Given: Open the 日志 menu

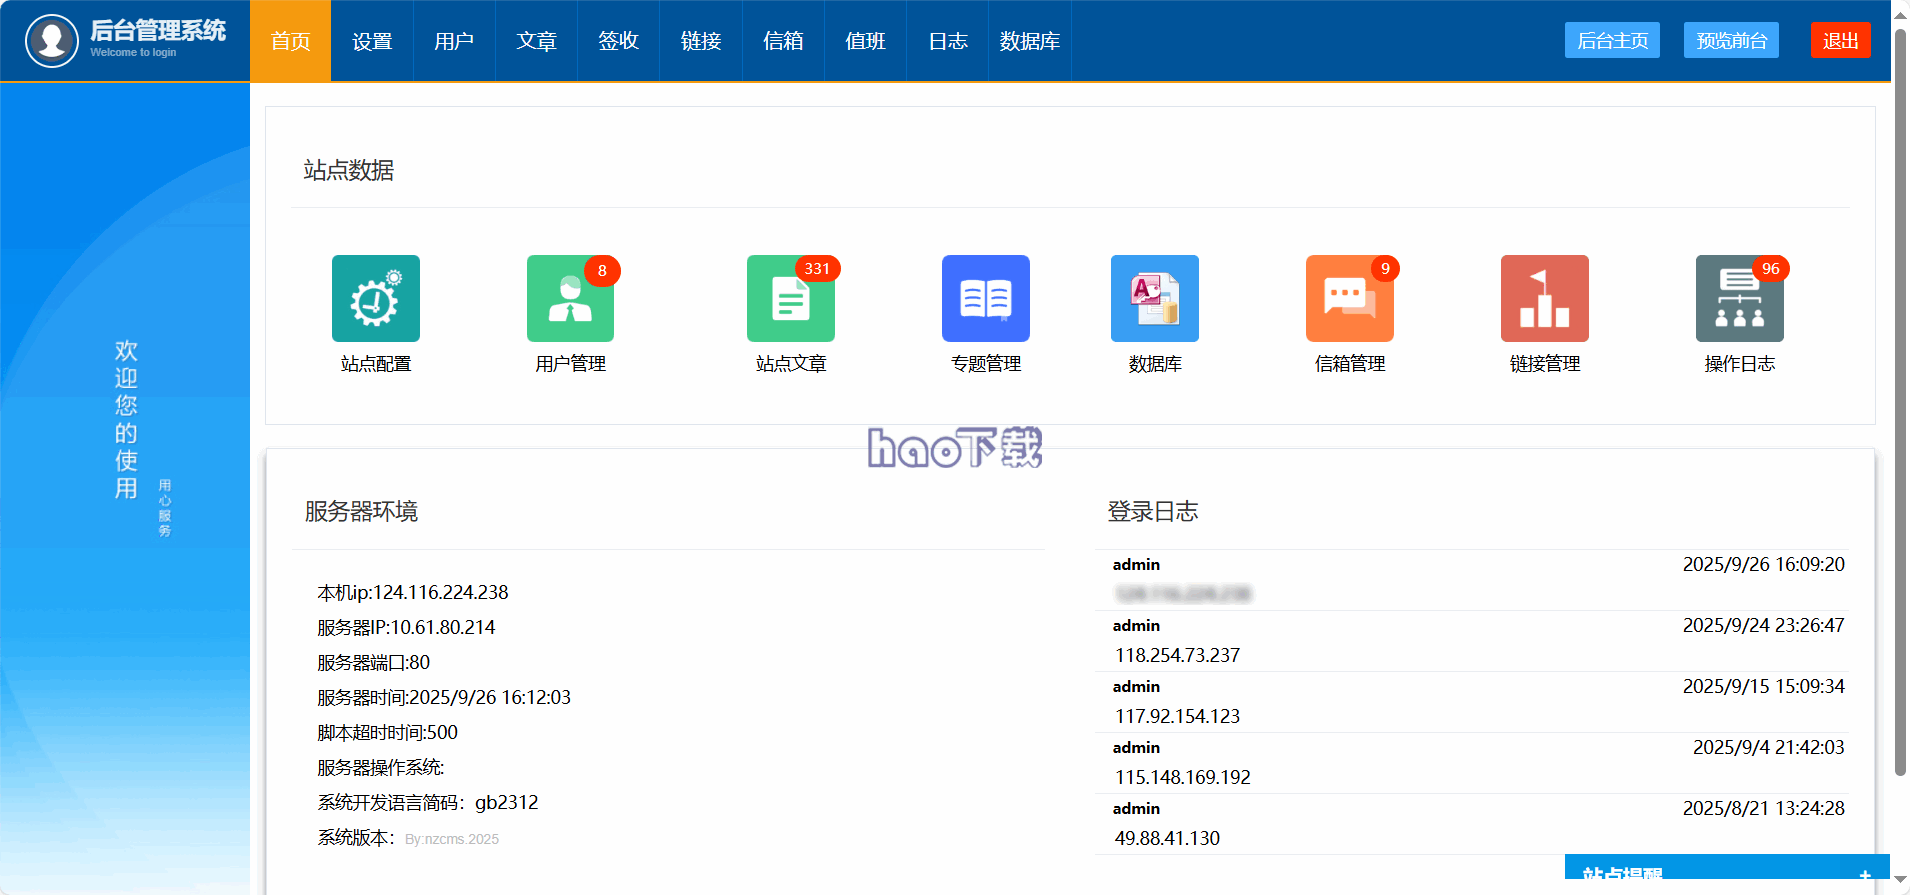Looking at the screenshot, I should coord(947,41).
